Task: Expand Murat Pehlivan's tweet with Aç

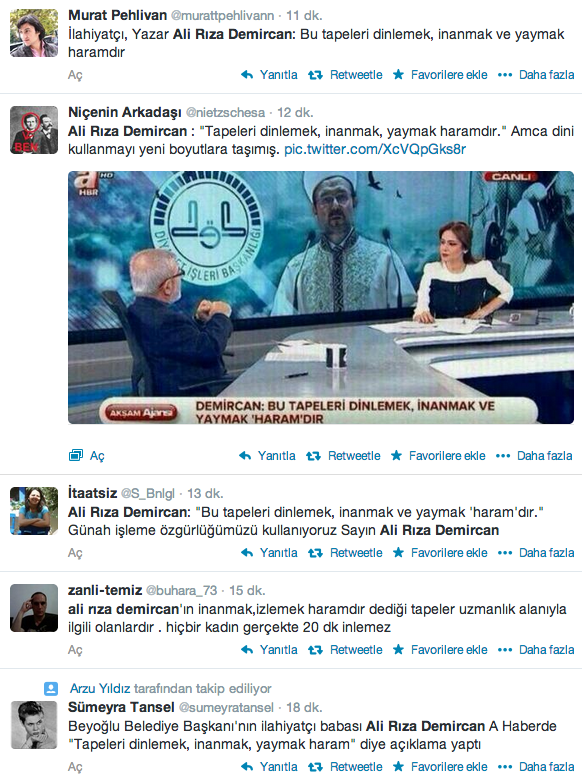Action: 75,75
